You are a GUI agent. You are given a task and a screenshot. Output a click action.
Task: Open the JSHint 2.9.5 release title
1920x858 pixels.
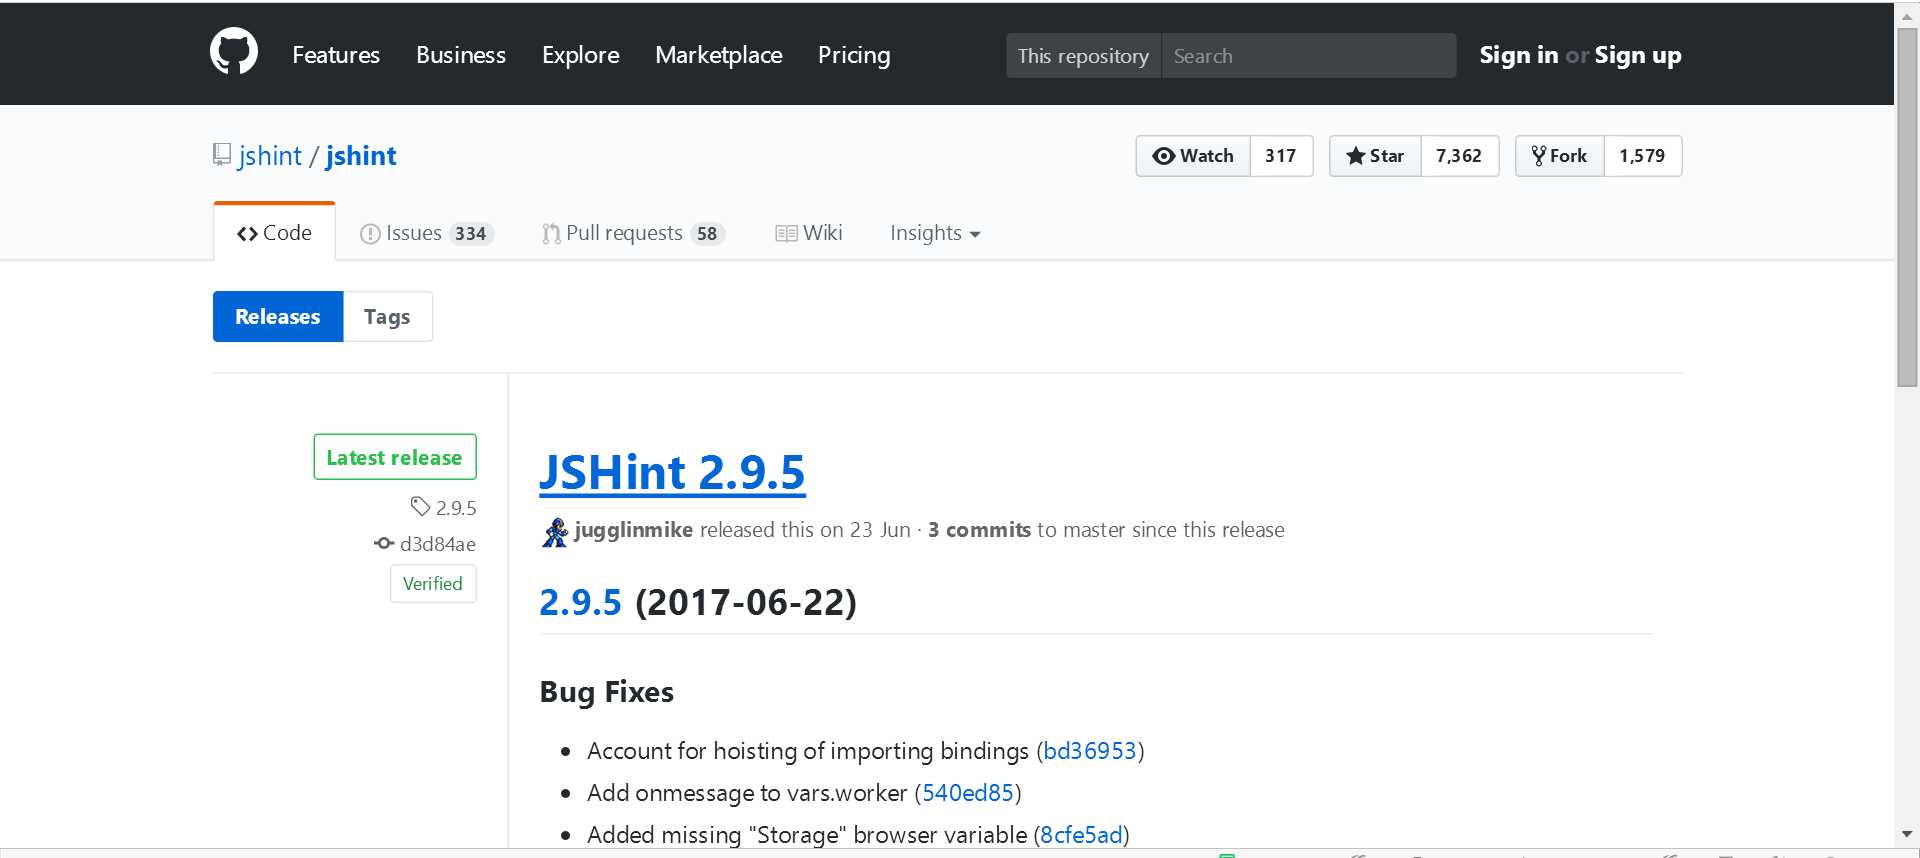pyautogui.click(x=672, y=472)
